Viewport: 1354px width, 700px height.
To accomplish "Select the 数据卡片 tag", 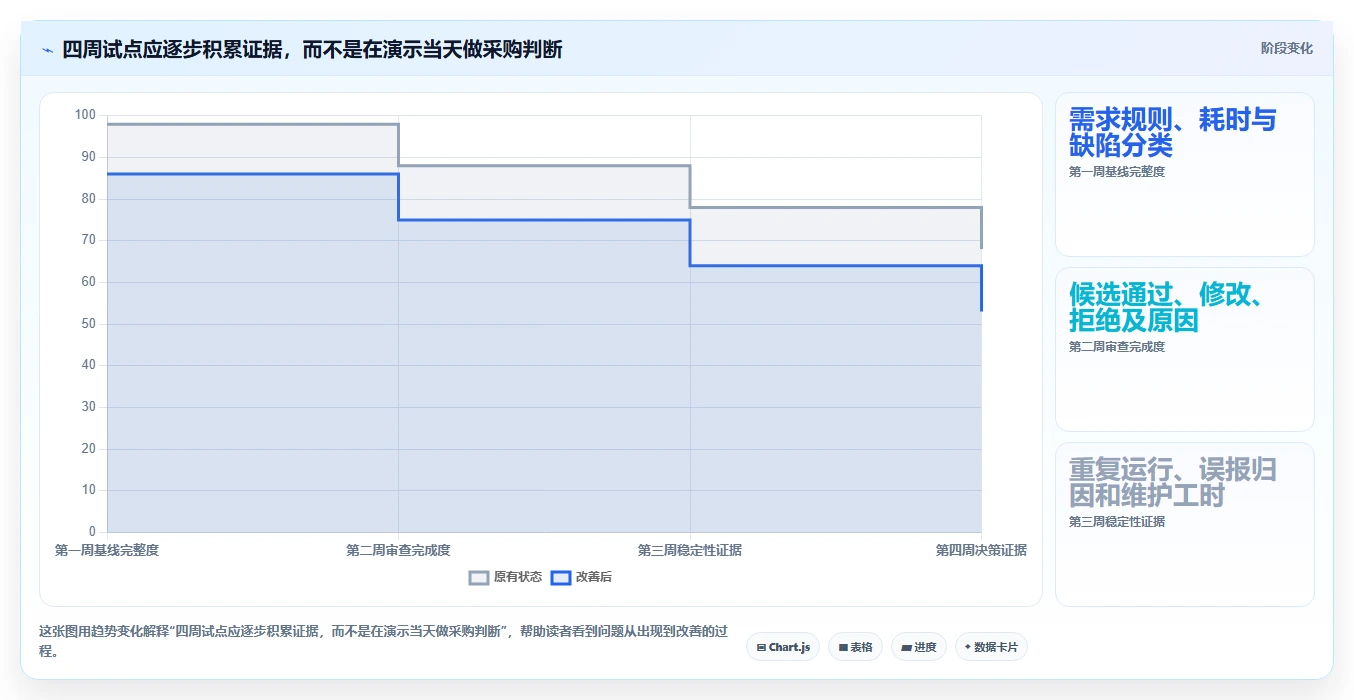I will pyautogui.click(x=991, y=647).
